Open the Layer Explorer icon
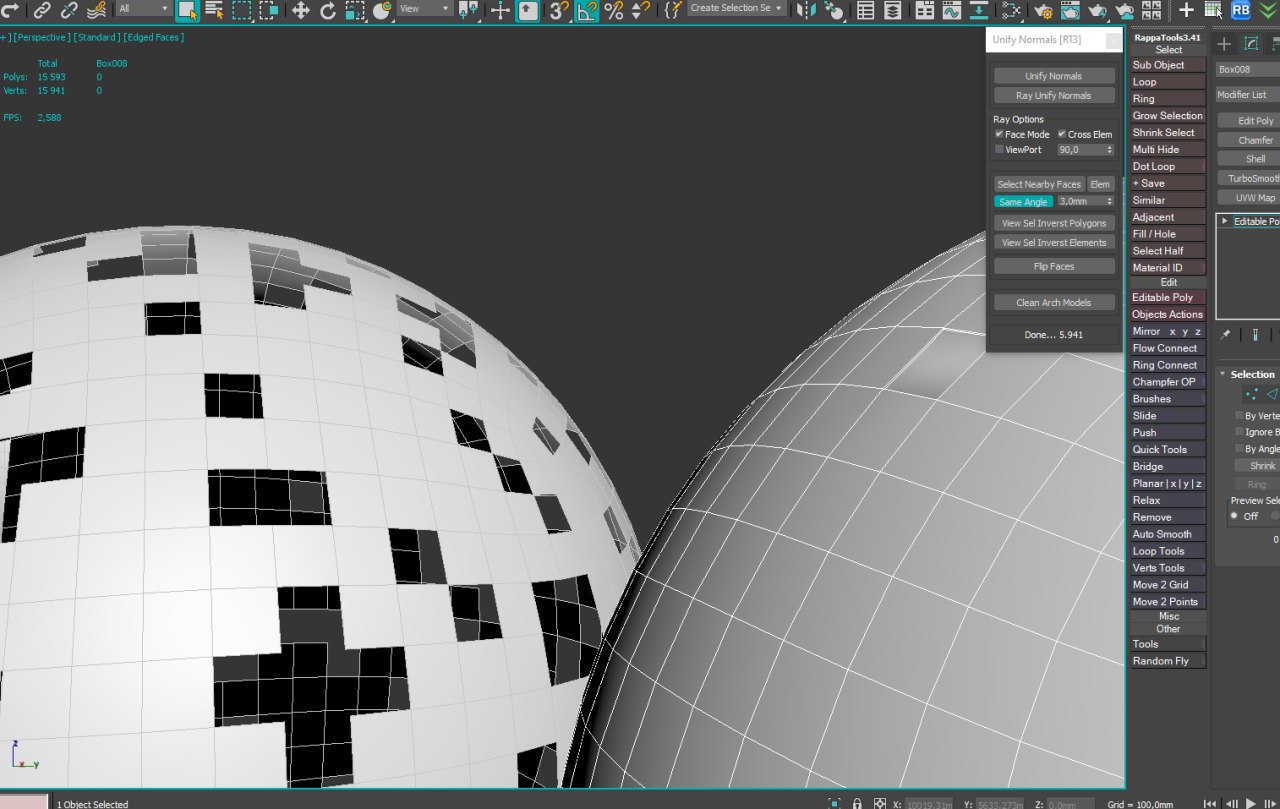Screen dimensions: 1280x809 coord(892,10)
